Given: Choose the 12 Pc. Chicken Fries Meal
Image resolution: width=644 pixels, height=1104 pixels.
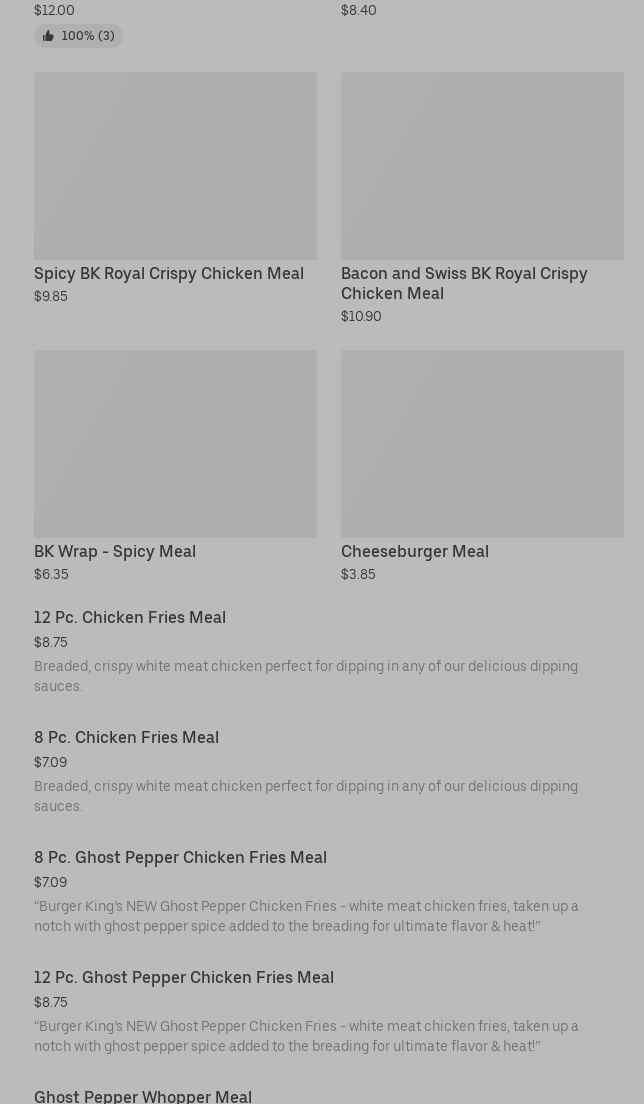Looking at the screenshot, I should coord(130,618).
